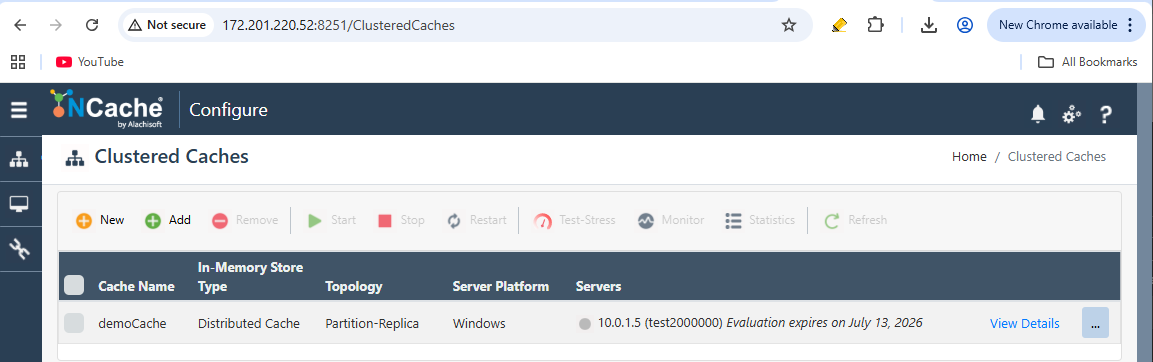The height and width of the screenshot is (362, 1153).
Task: Click the Statistics toolbar button
Action: 760,220
